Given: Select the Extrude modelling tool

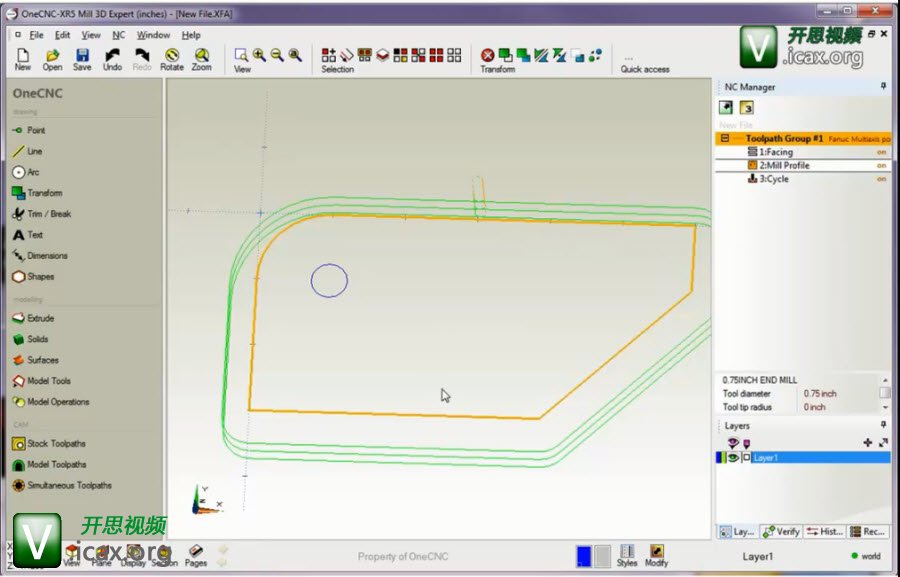Looking at the screenshot, I should pos(40,318).
